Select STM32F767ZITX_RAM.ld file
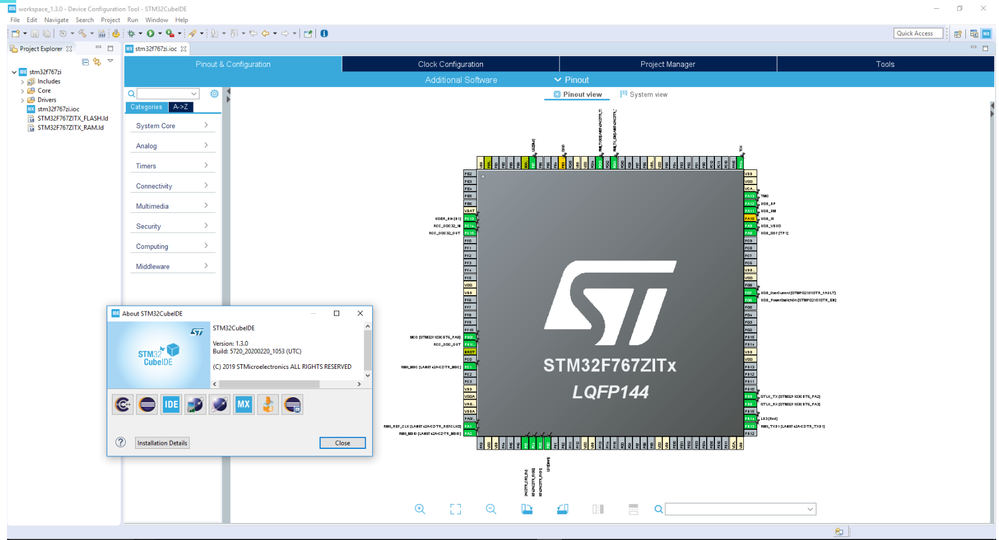The image size is (999, 540). (x=70, y=127)
